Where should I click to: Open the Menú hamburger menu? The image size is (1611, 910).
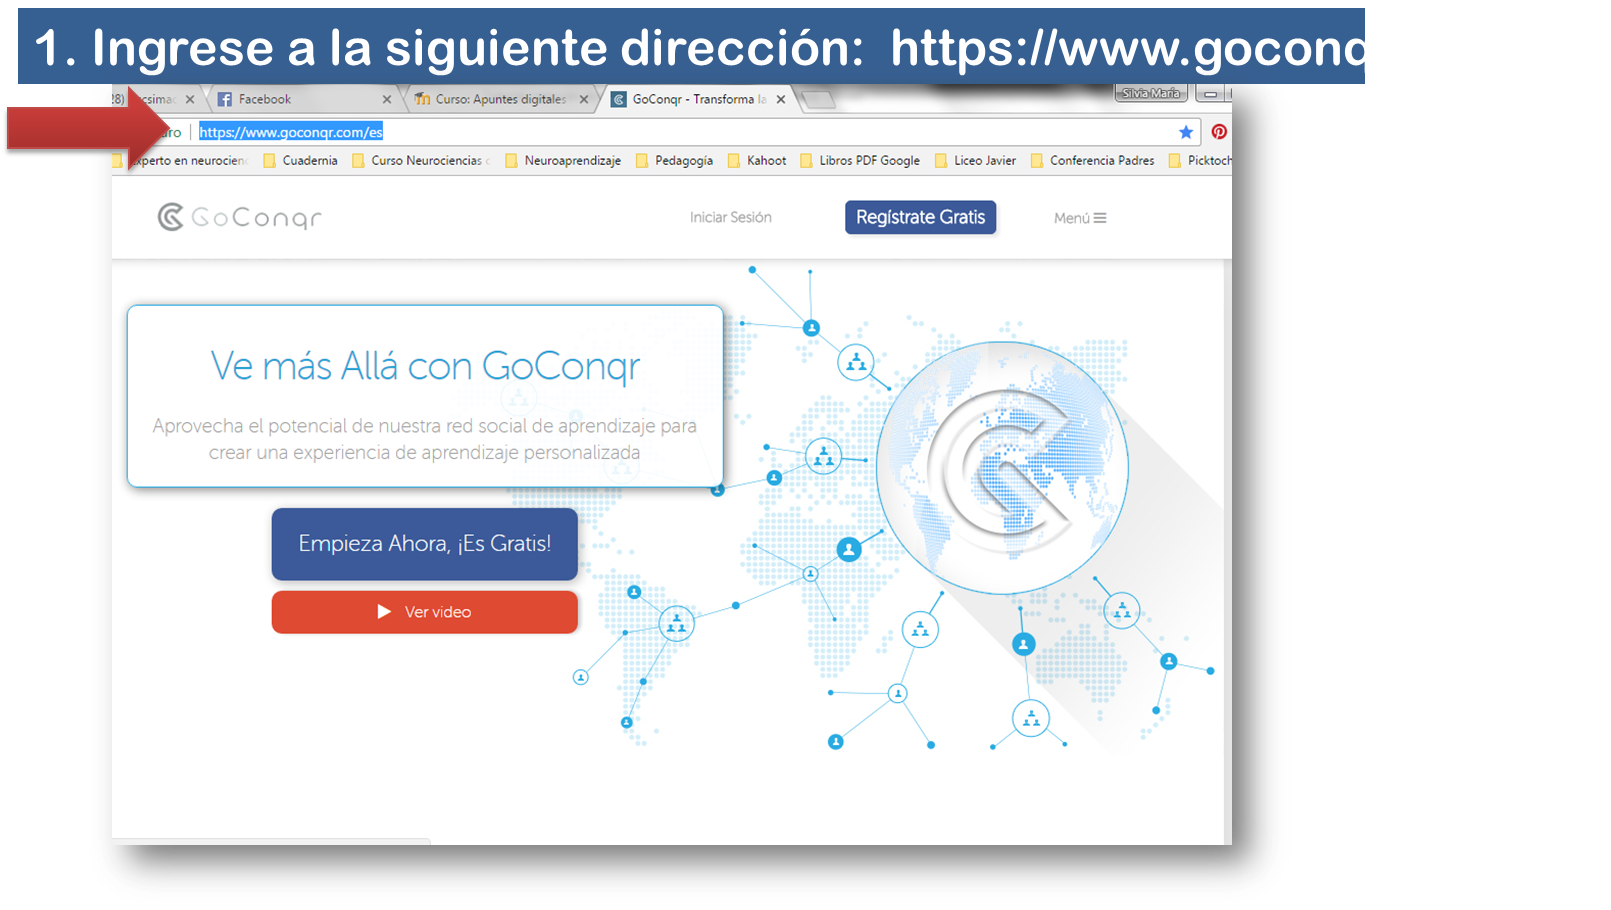click(x=1080, y=218)
